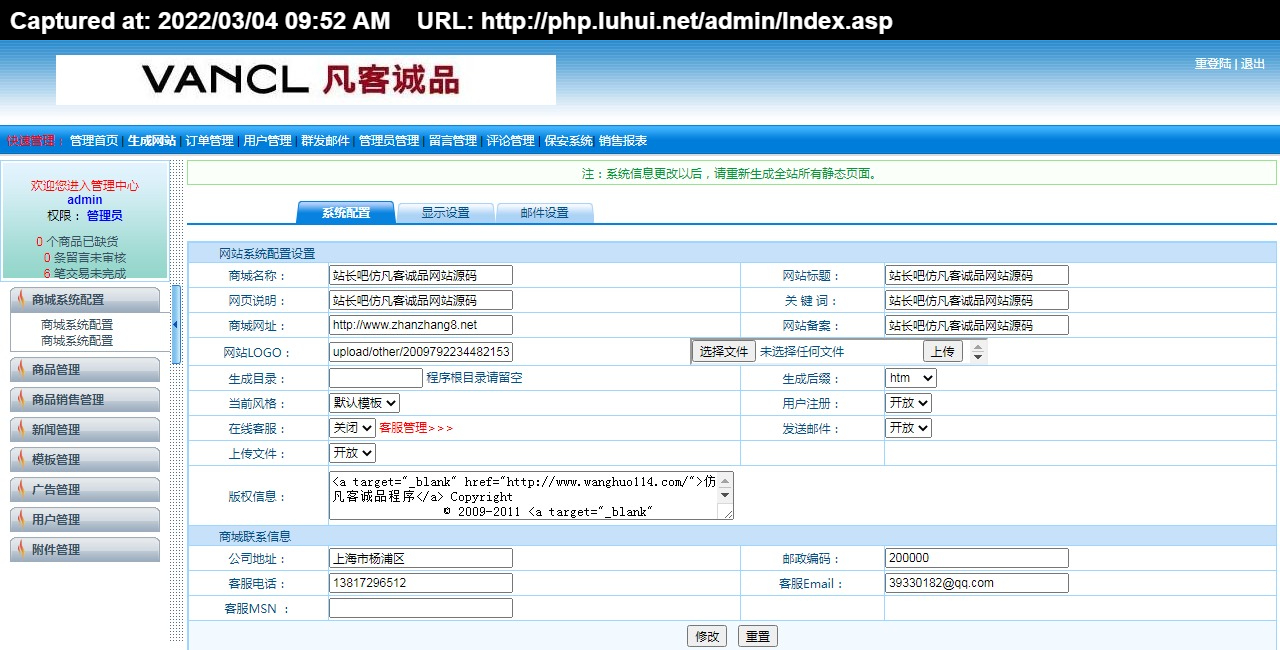Open the 生成后缀 htm dropdown

pos(911,378)
